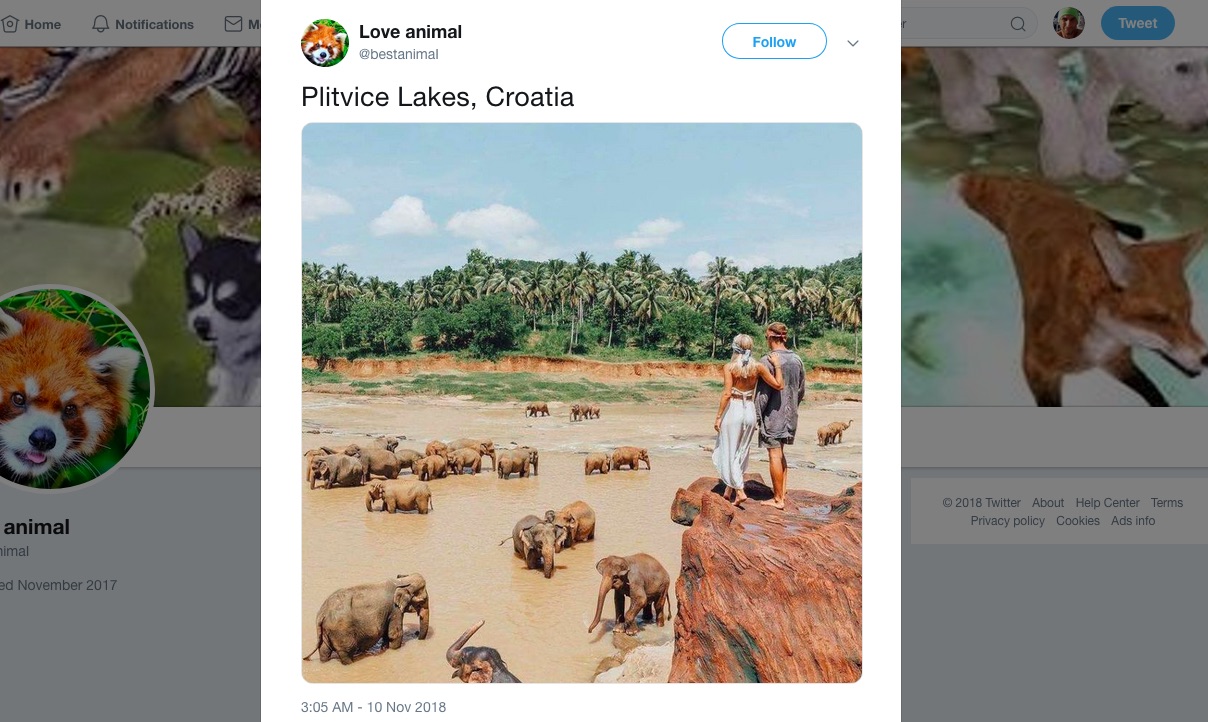Open the Cookies footer link
1208x722 pixels.
click(x=1078, y=521)
